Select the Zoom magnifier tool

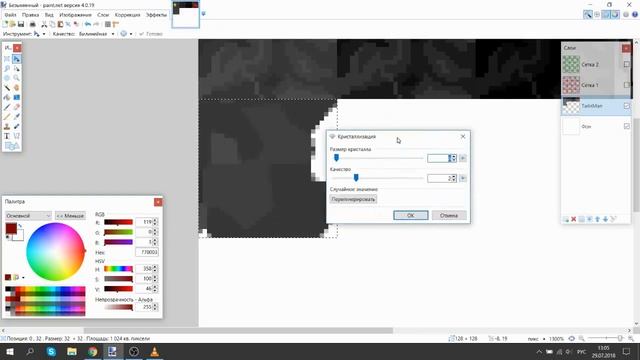pos(17,78)
